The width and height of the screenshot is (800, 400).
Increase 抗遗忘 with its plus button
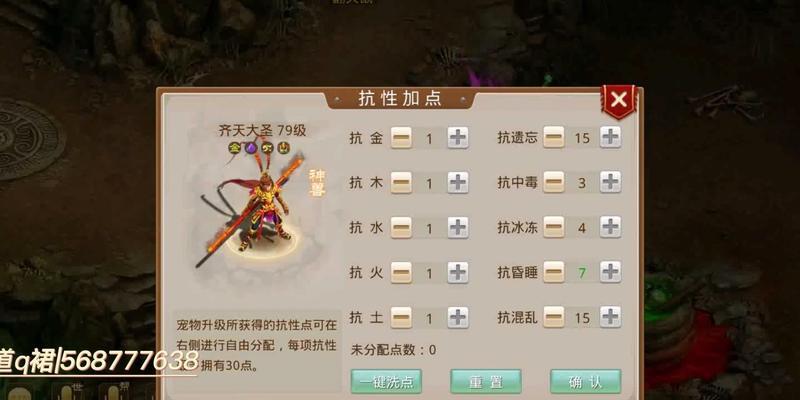point(610,137)
